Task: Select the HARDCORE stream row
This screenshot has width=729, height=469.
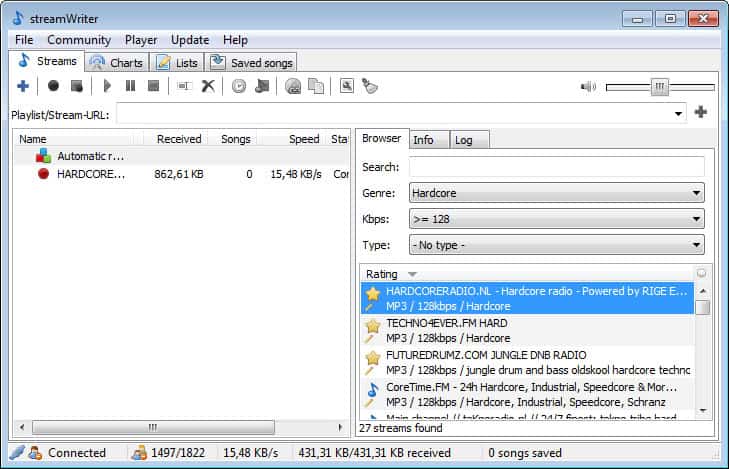Action: [x=182, y=174]
